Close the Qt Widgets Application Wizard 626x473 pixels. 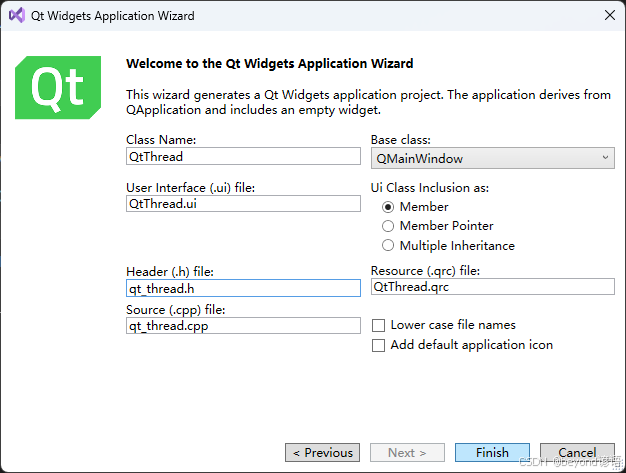pyautogui.click(x=610, y=15)
